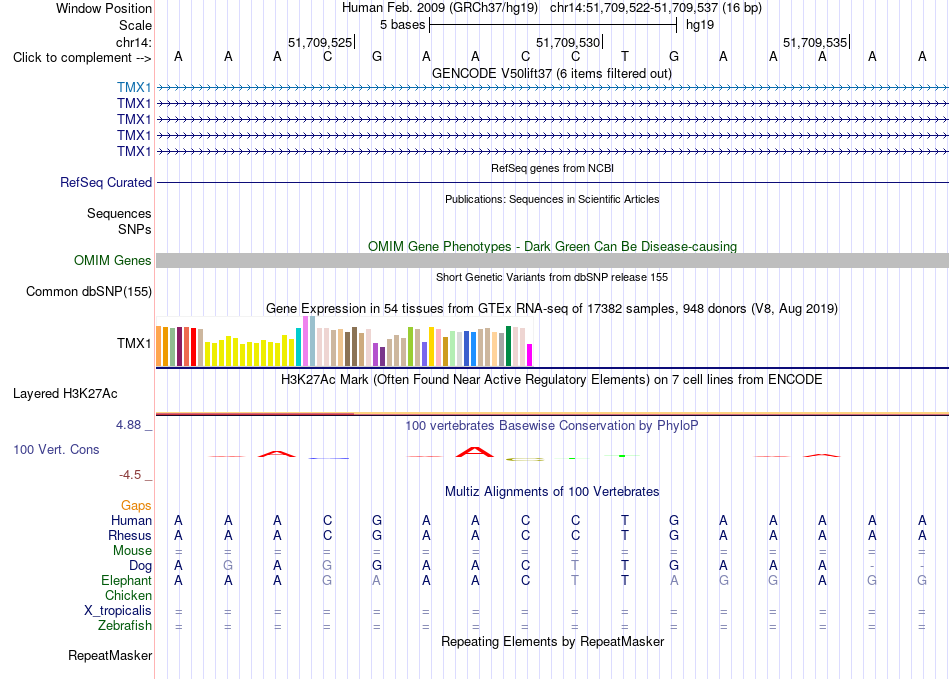Click the Zebrafish species label
The height and width of the screenshot is (679, 950).
(125, 625)
